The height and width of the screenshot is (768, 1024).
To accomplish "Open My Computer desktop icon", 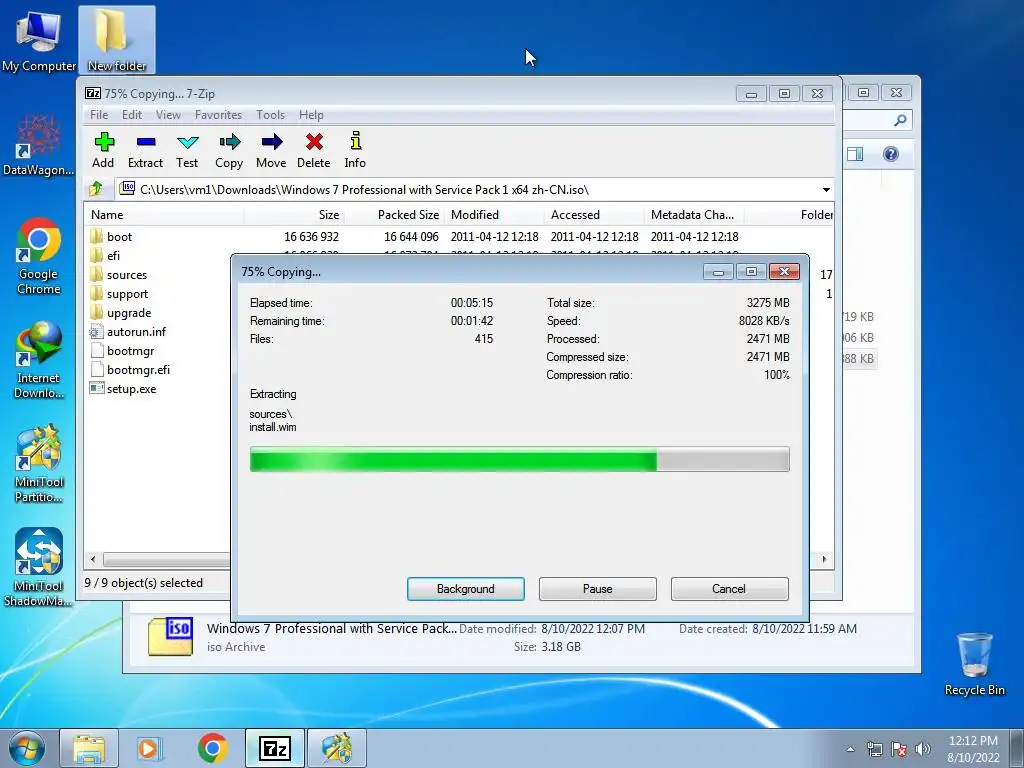I will click(39, 40).
